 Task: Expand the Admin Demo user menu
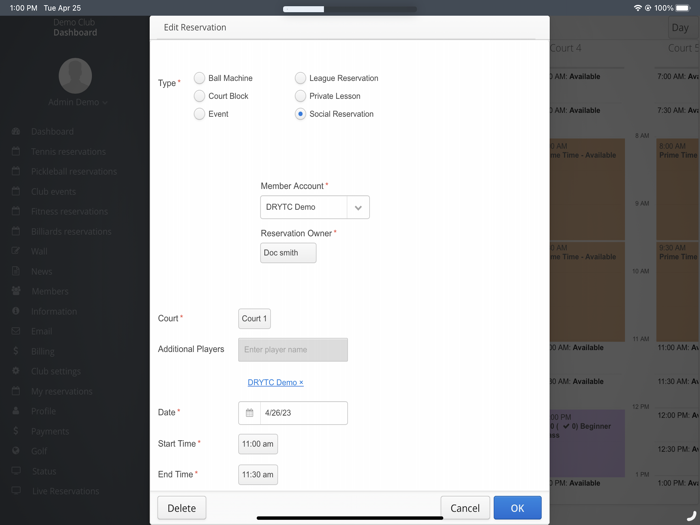78,102
